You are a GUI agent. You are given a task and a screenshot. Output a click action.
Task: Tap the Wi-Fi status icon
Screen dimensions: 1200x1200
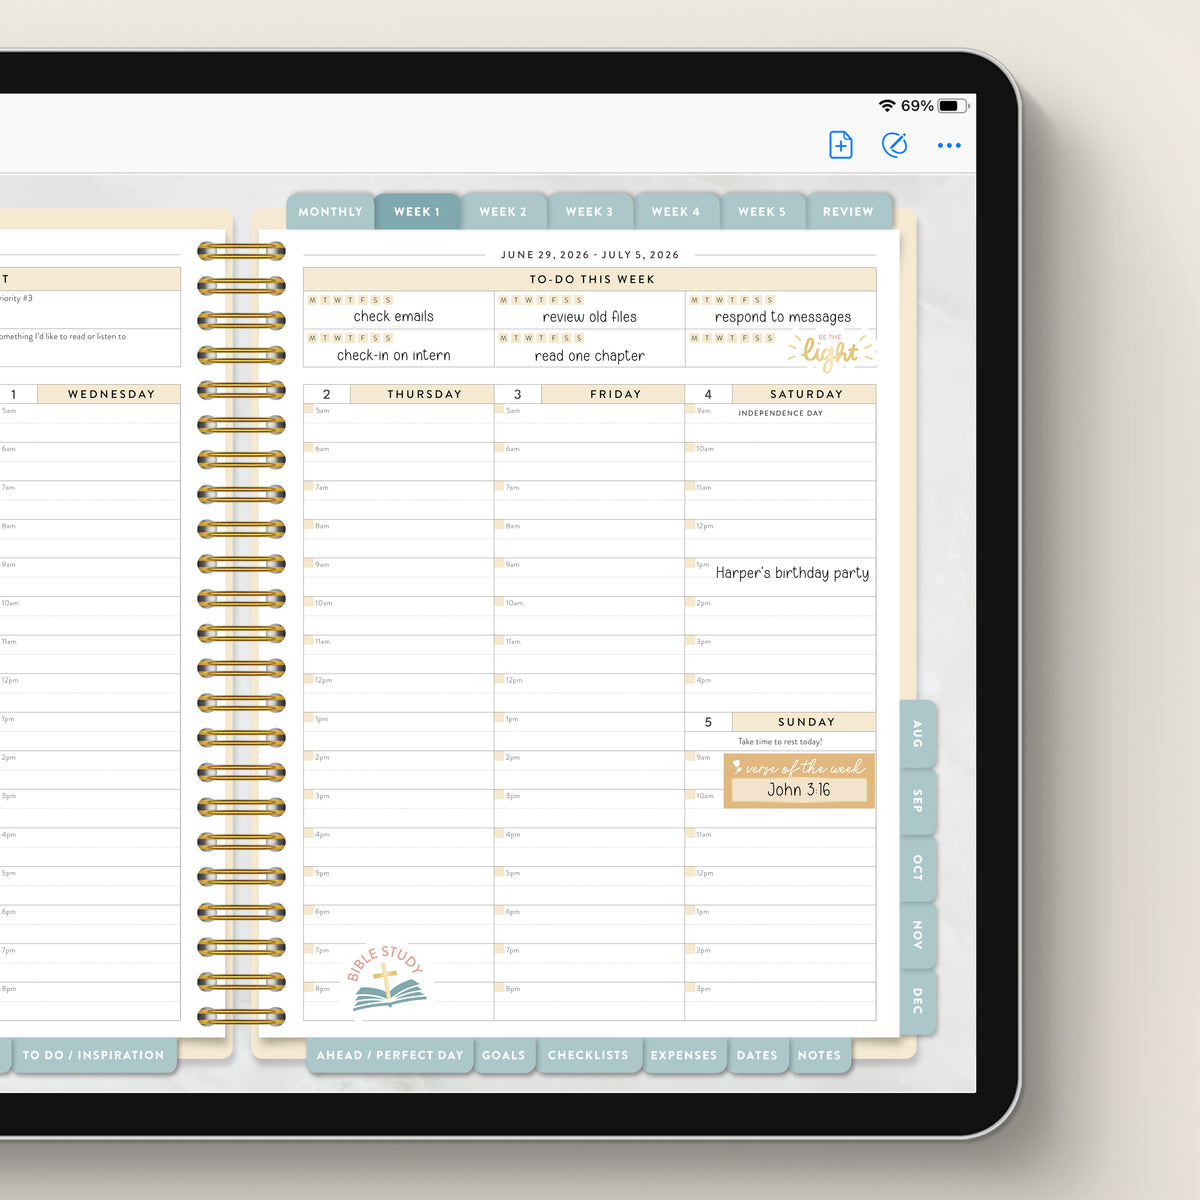click(887, 105)
